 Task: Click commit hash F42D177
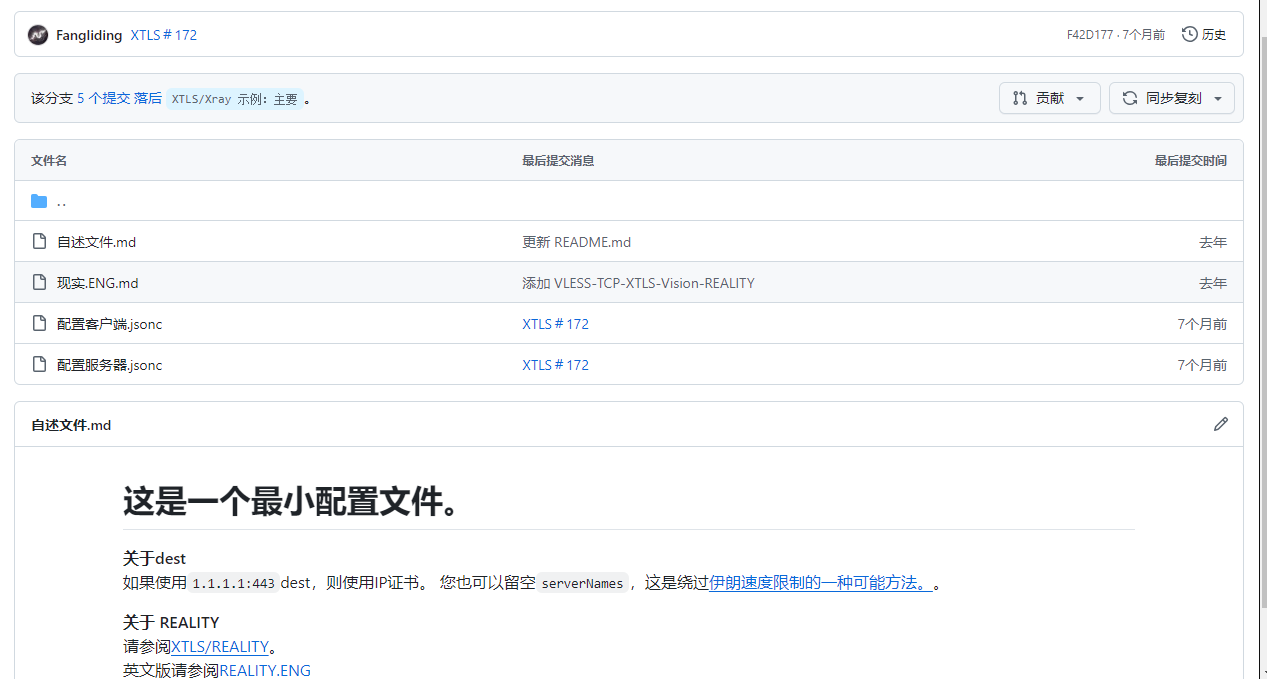pos(1089,35)
